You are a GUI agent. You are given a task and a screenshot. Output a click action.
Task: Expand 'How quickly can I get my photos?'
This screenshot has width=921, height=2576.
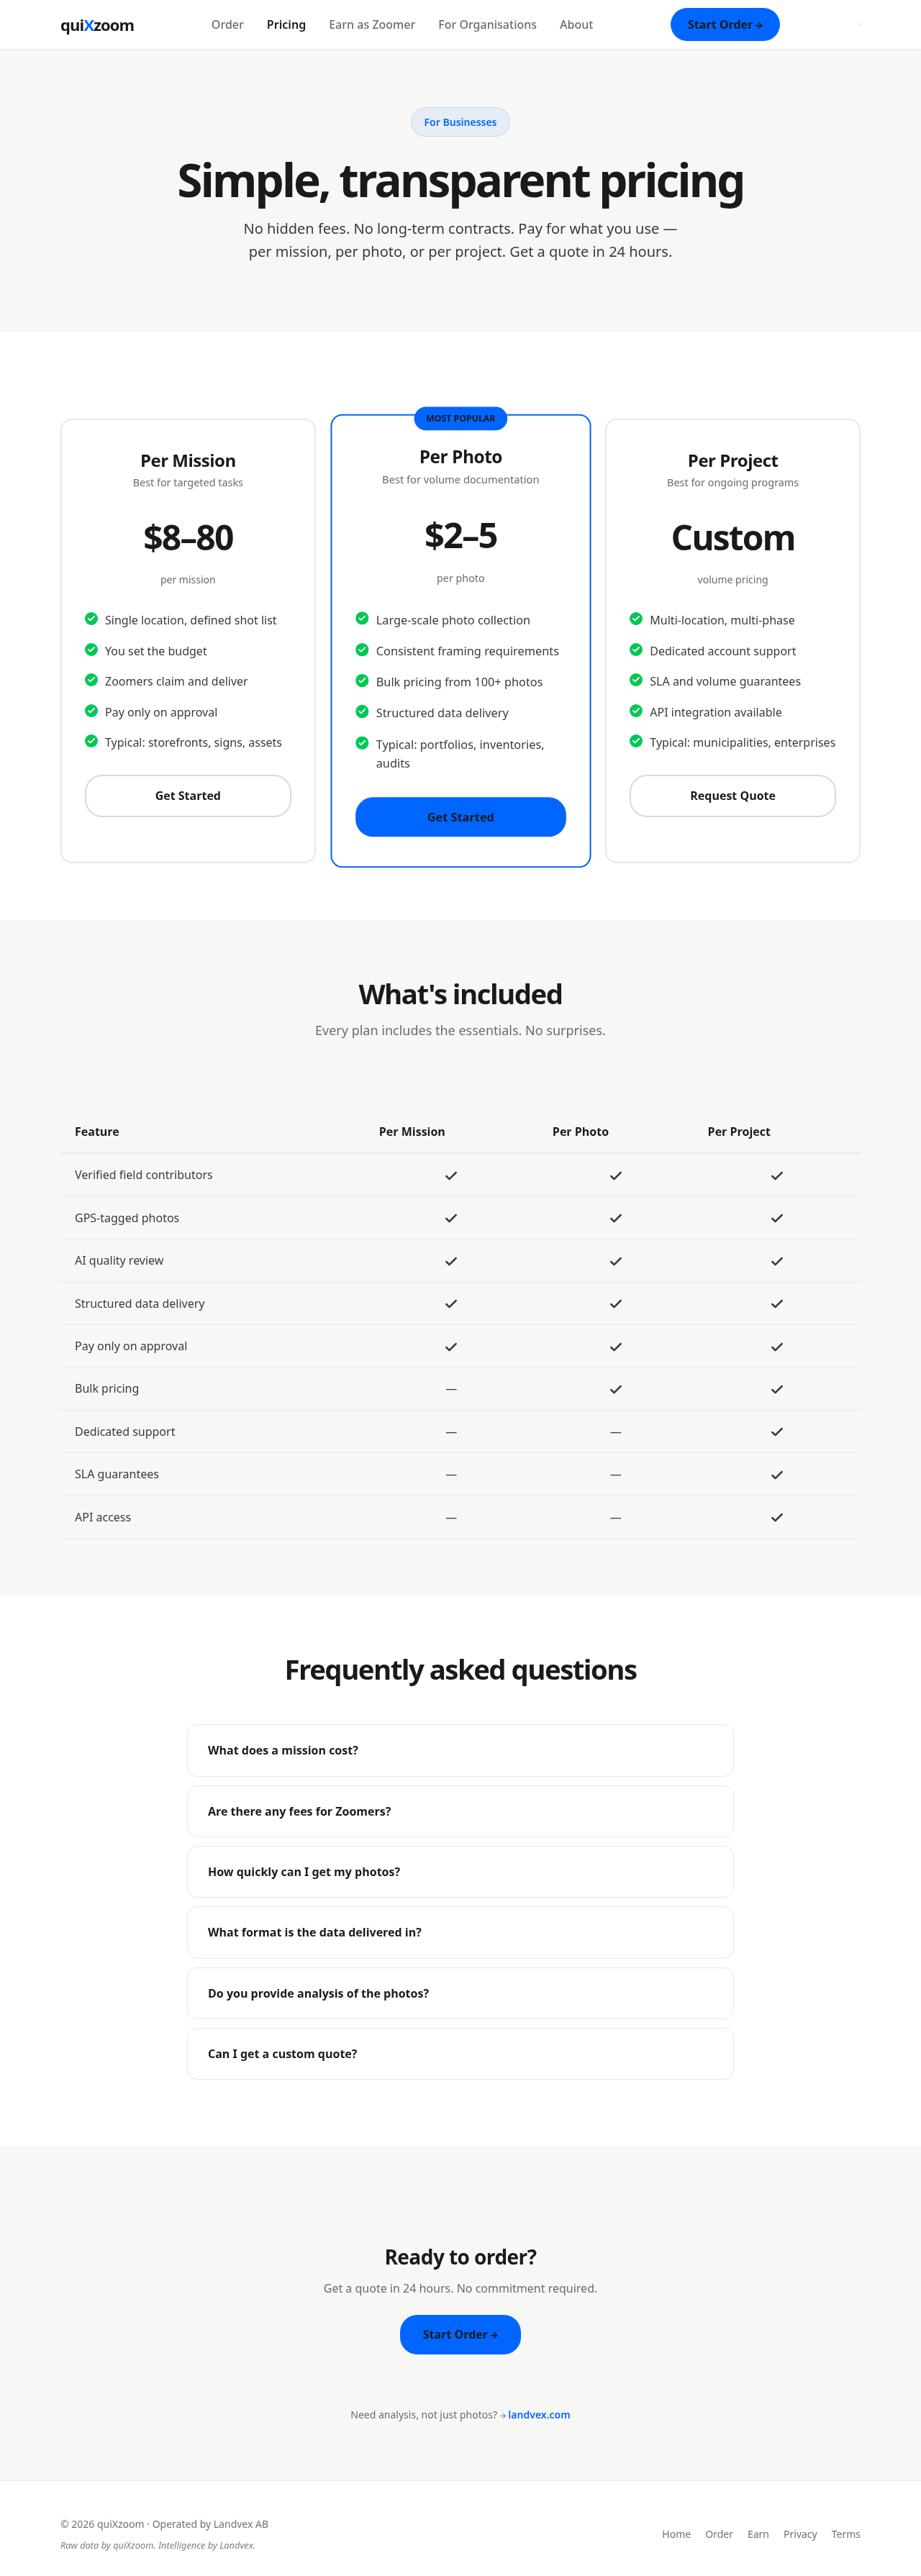click(x=460, y=1872)
